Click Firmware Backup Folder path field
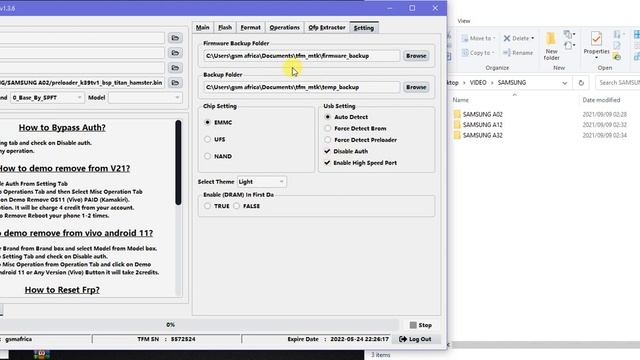 coord(302,56)
